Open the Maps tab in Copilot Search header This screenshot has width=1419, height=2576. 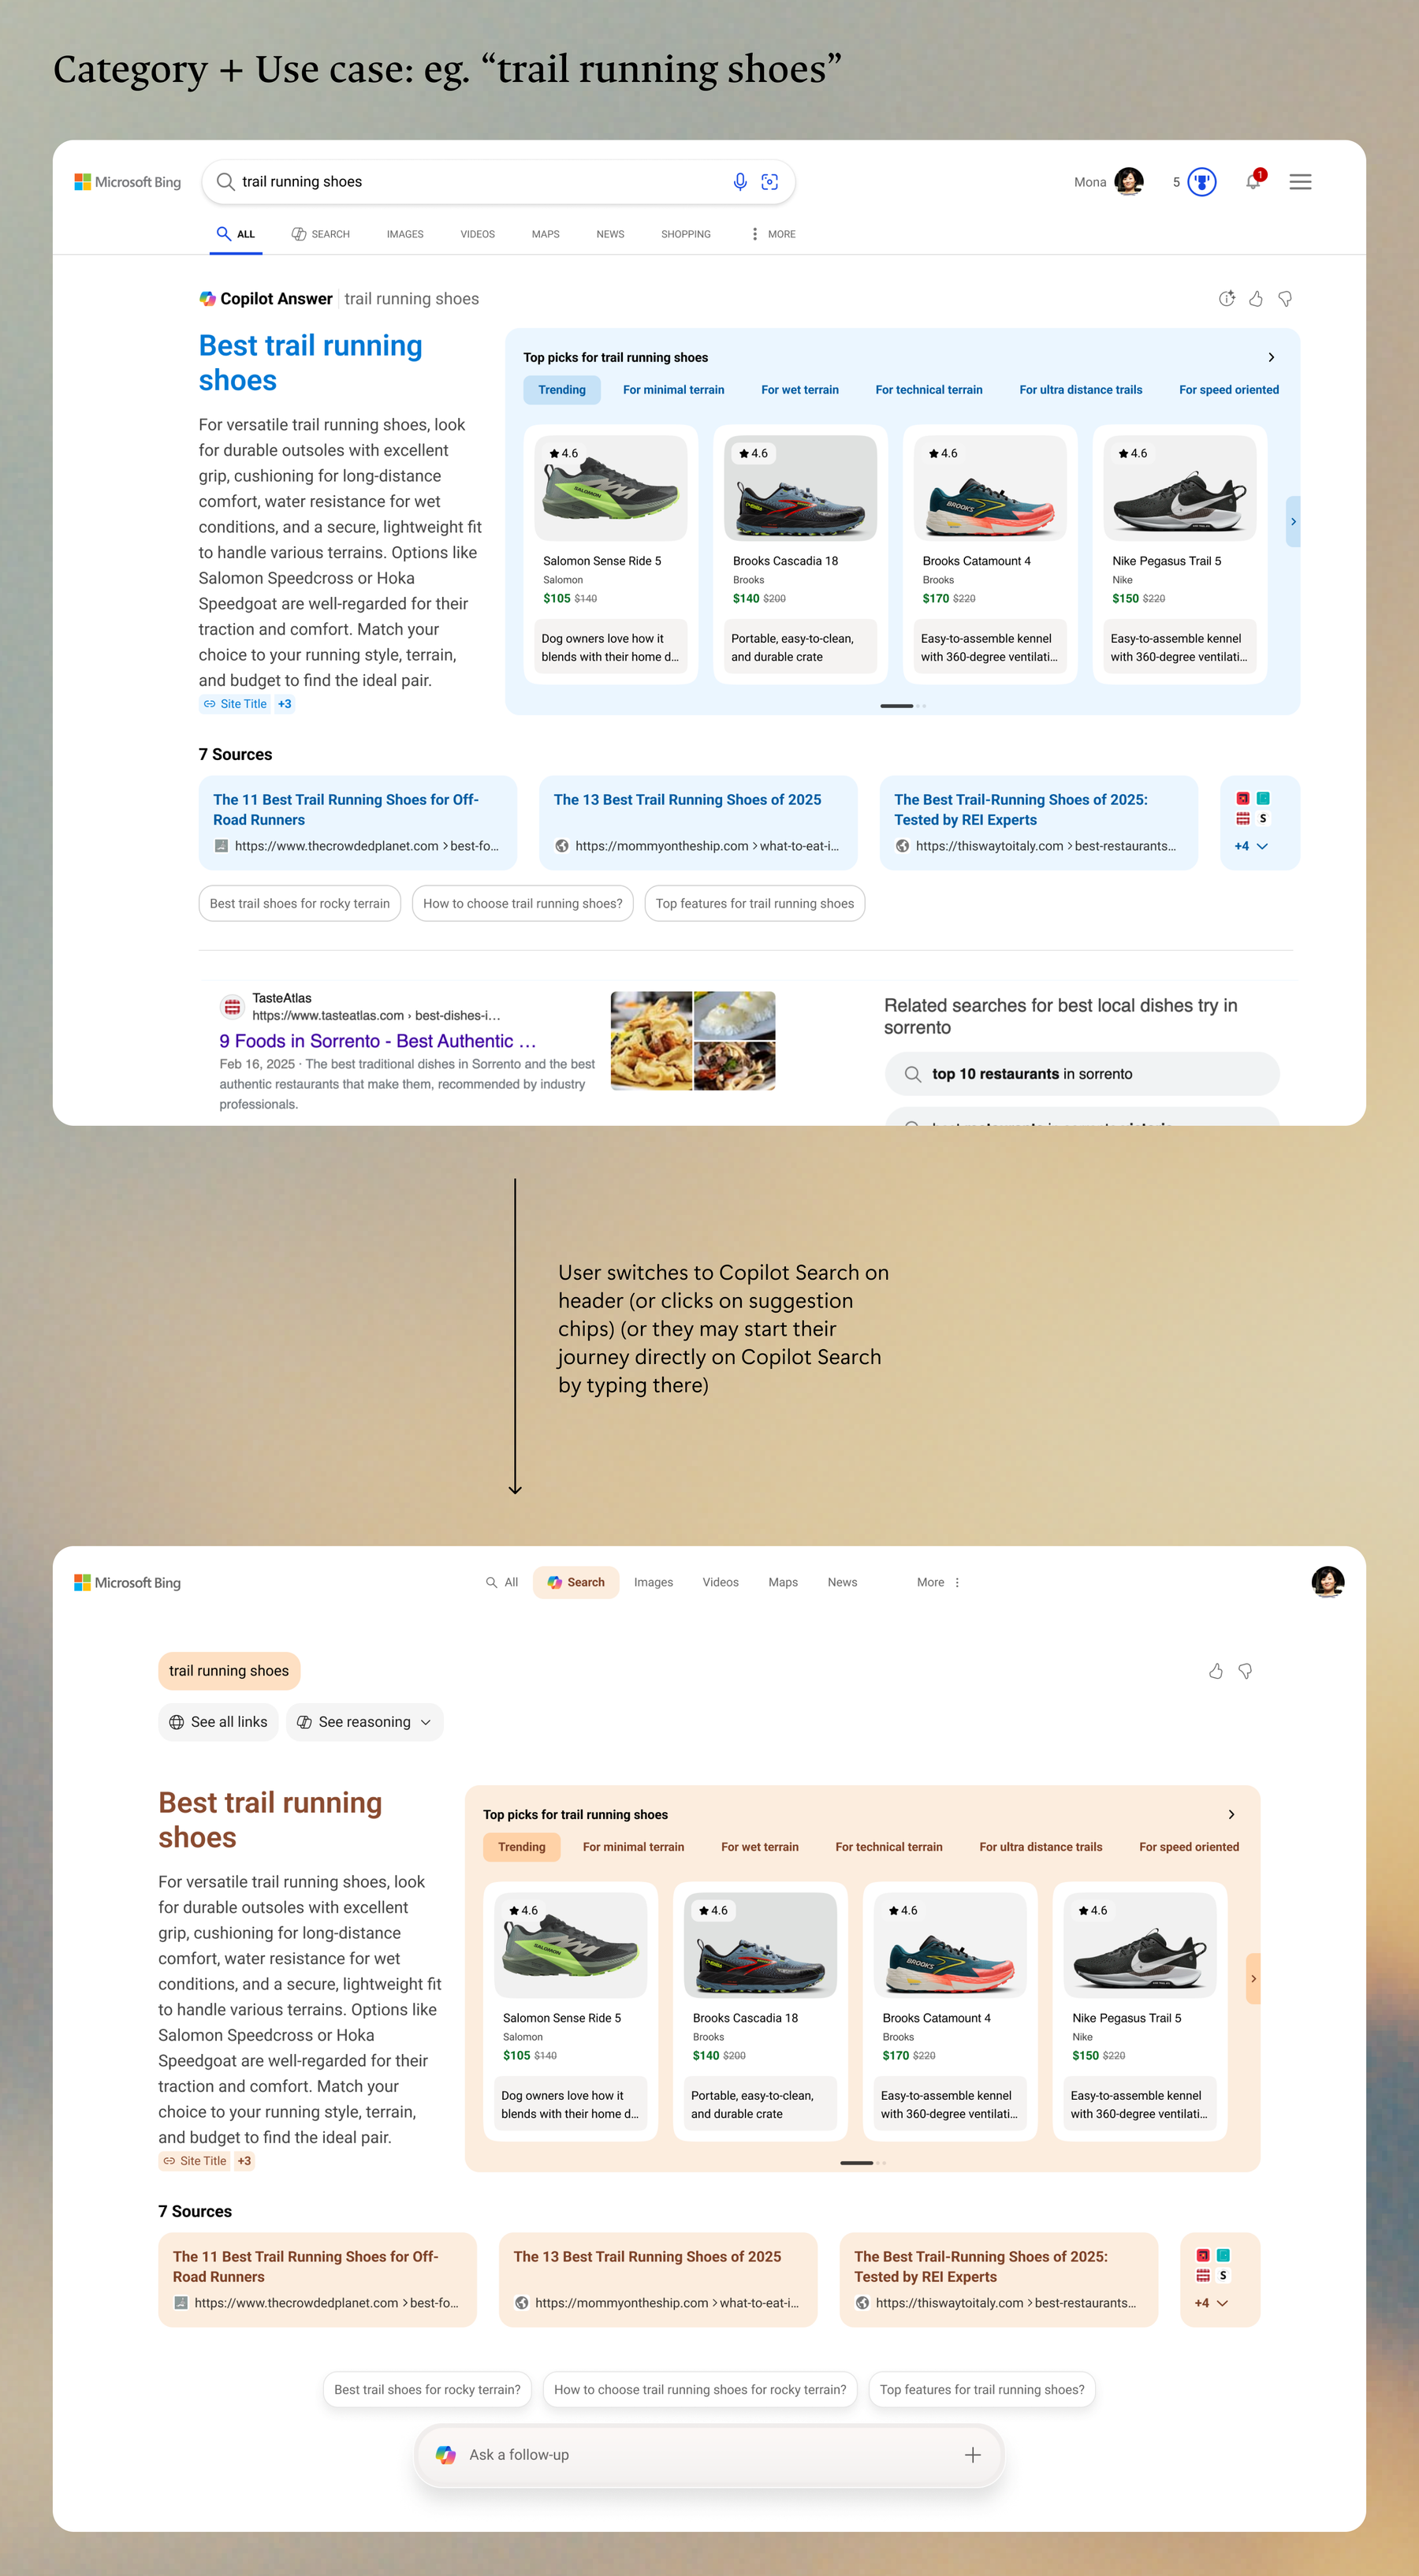point(783,1582)
